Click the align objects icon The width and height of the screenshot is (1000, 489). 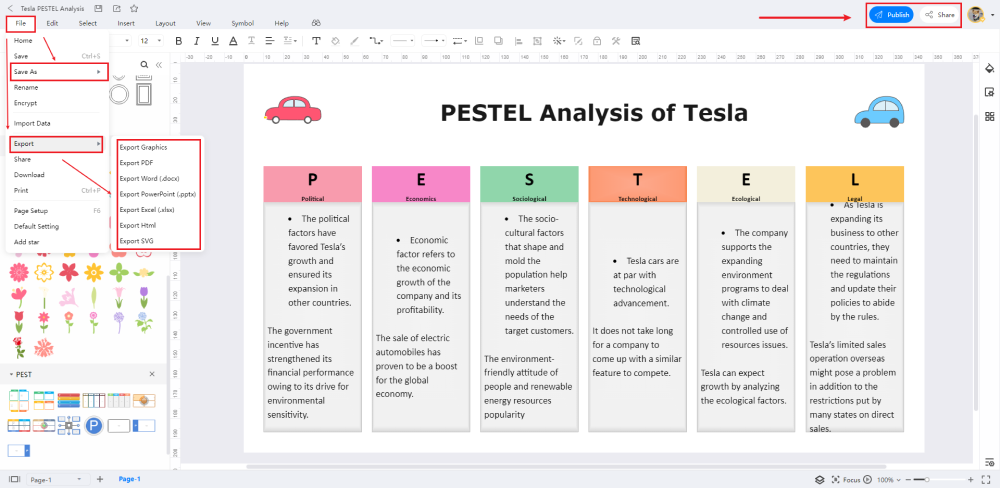click(518, 41)
